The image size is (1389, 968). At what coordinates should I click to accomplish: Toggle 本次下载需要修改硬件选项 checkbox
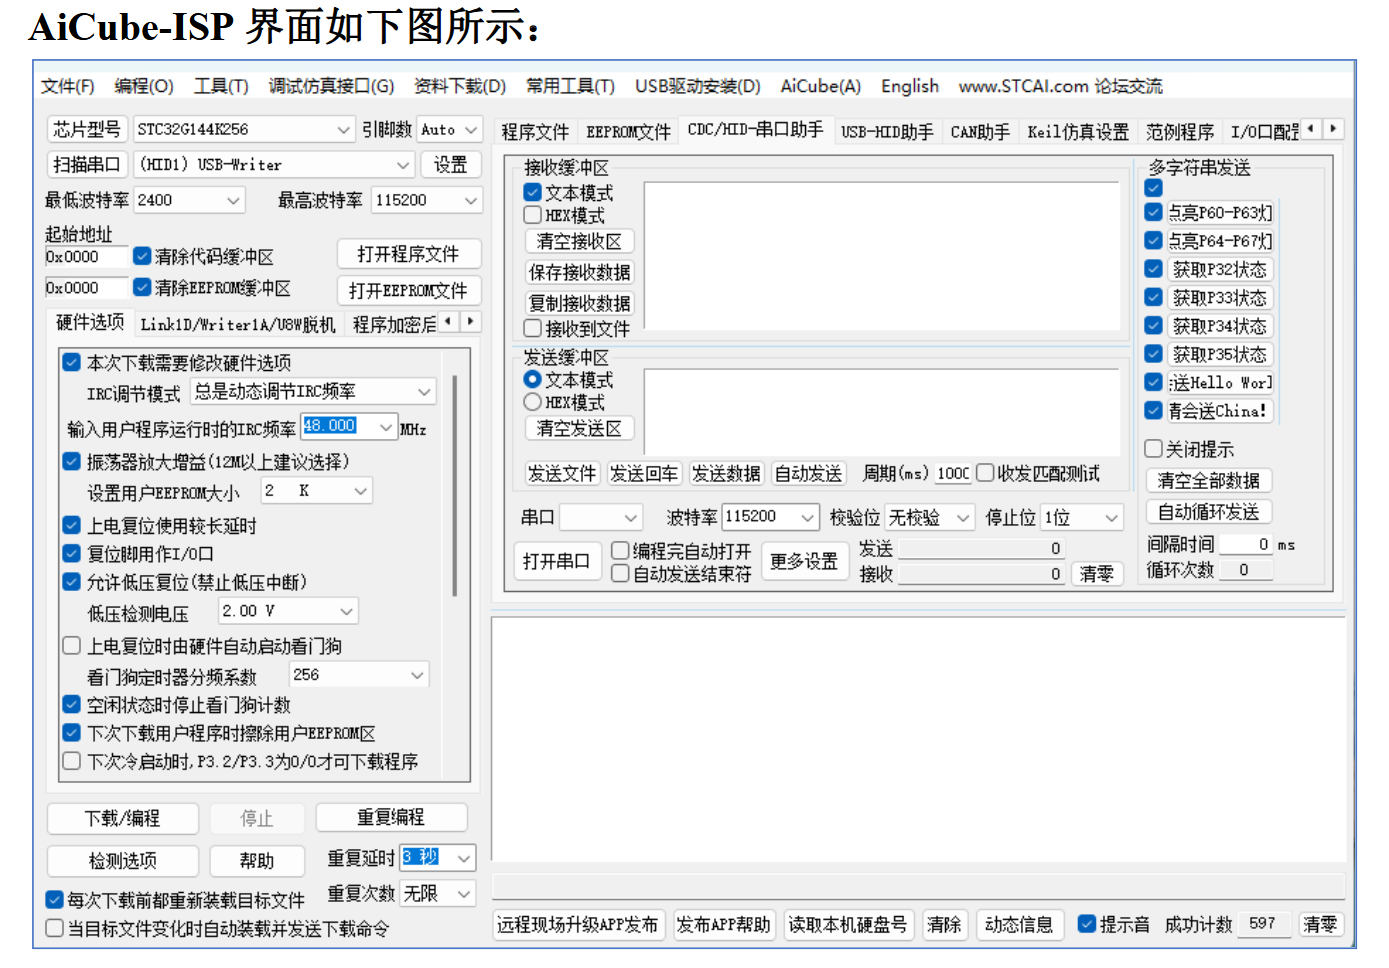[71, 363]
